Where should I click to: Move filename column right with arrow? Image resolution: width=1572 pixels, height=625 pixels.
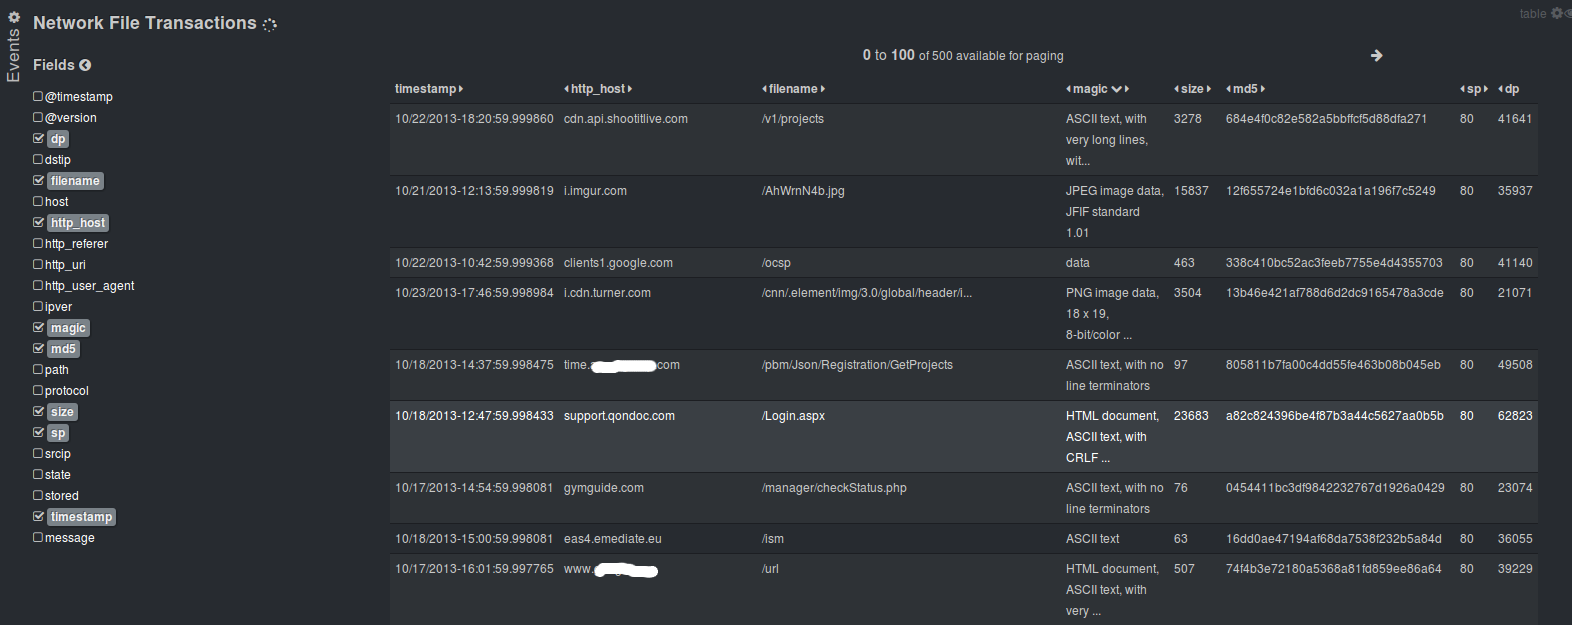823,89
